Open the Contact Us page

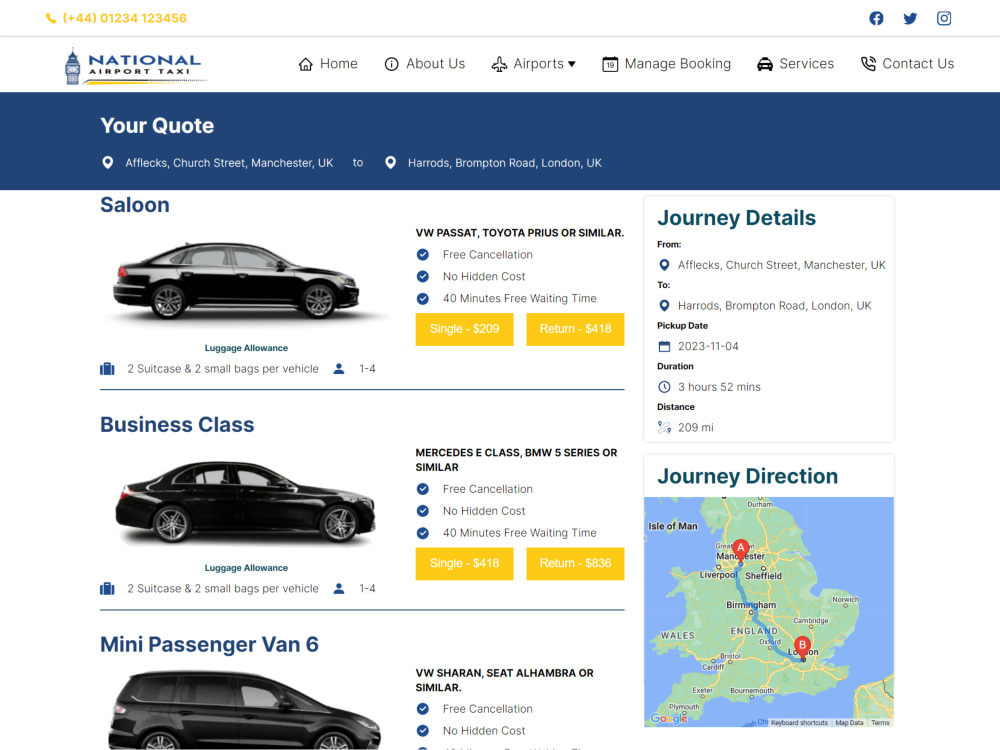907,64
